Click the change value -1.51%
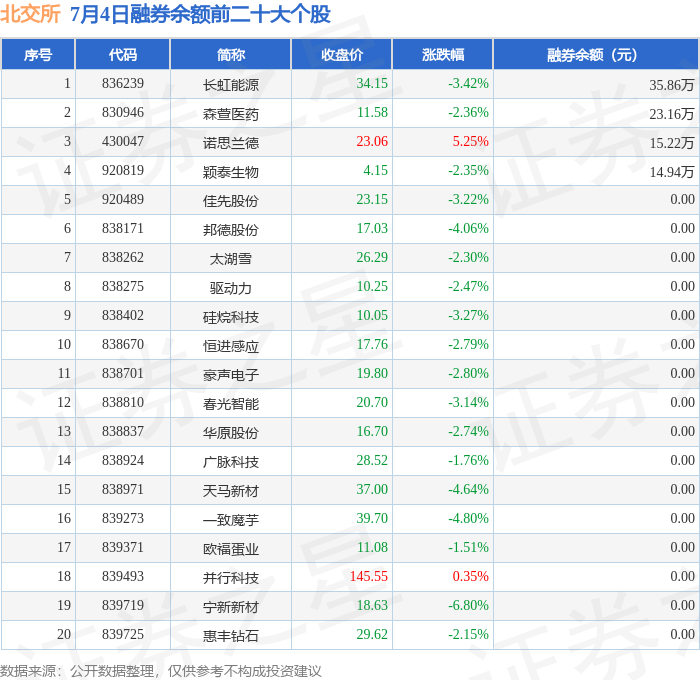The width and height of the screenshot is (700, 680). click(x=468, y=548)
